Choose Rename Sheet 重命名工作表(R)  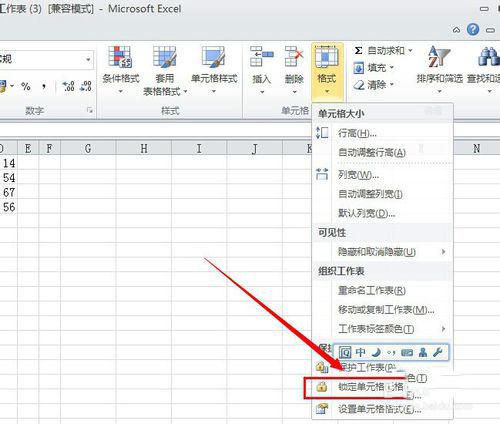click(x=382, y=290)
